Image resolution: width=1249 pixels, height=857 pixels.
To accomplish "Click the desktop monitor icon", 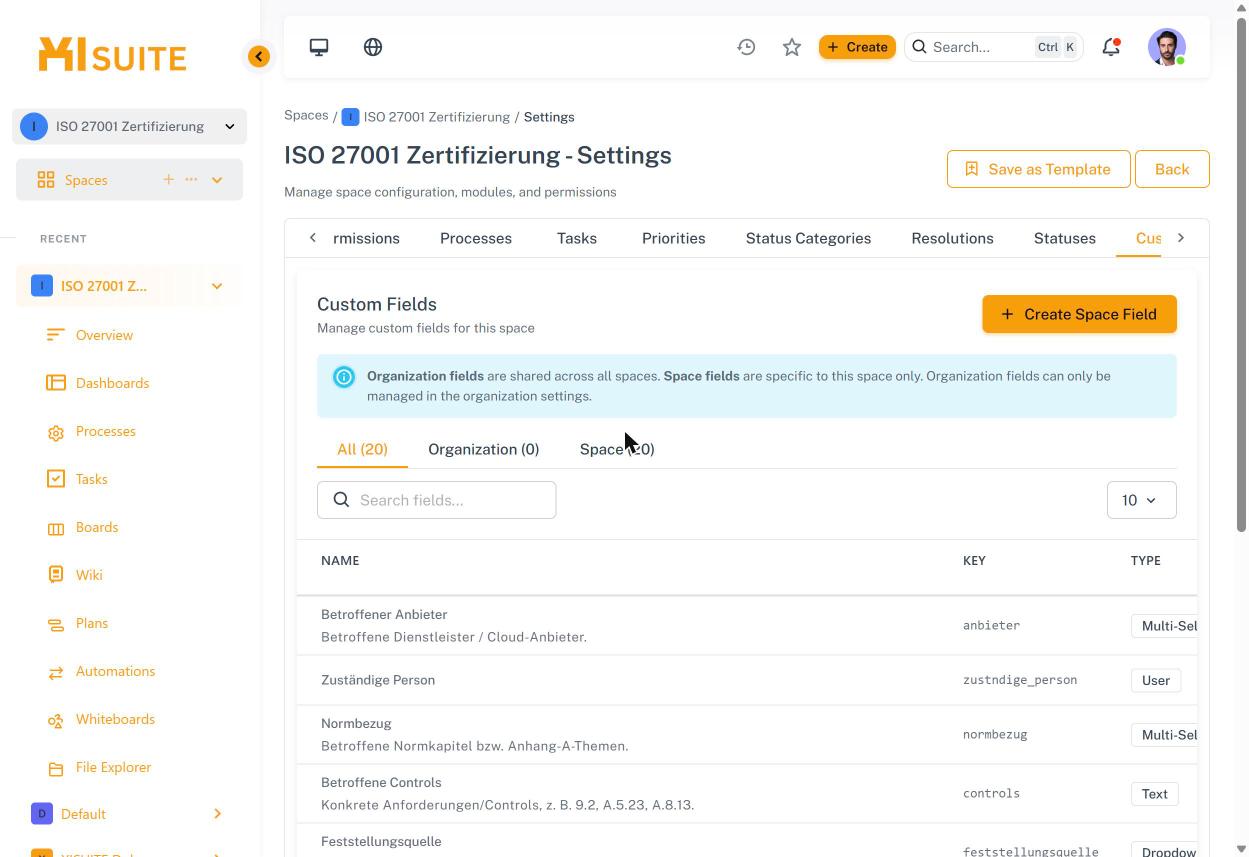I will click(x=319, y=47).
